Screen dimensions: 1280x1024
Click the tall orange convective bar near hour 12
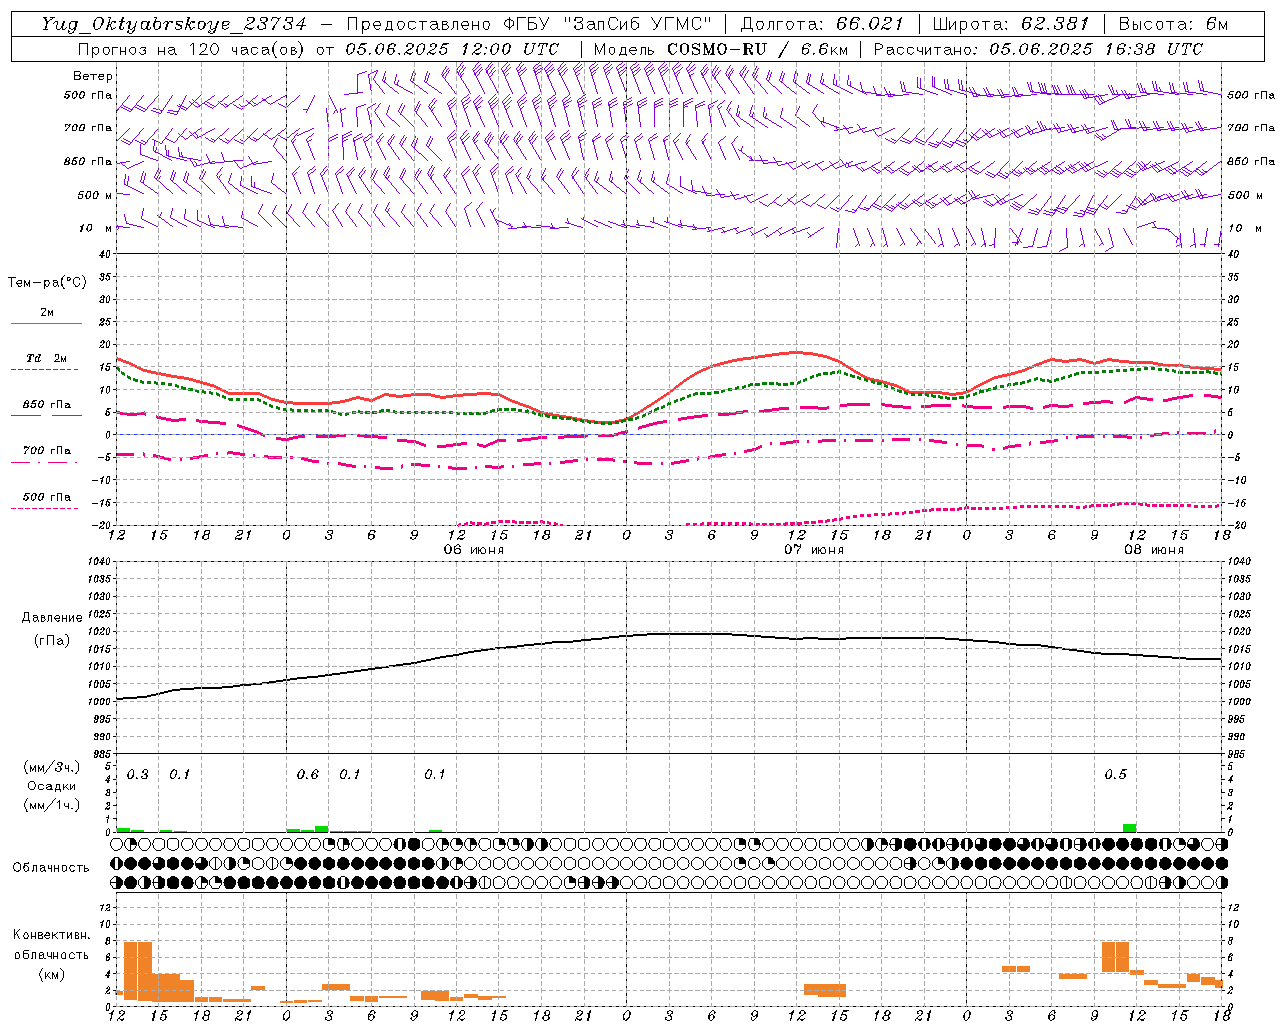pyautogui.click(x=137, y=970)
